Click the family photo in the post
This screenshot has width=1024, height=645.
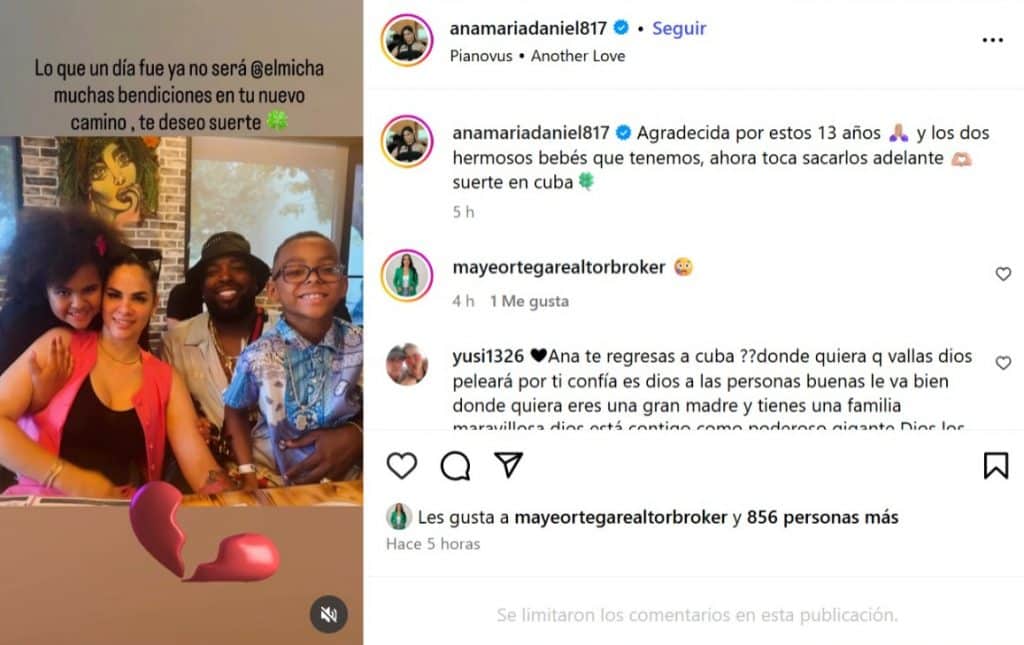(182, 320)
